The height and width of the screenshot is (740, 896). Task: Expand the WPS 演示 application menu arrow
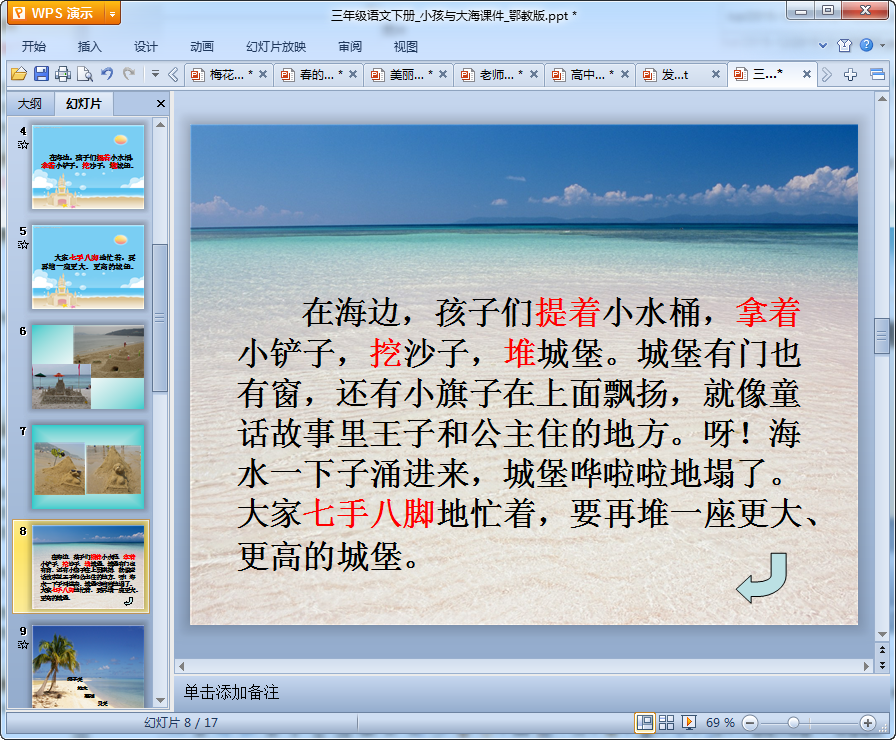click(113, 14)
